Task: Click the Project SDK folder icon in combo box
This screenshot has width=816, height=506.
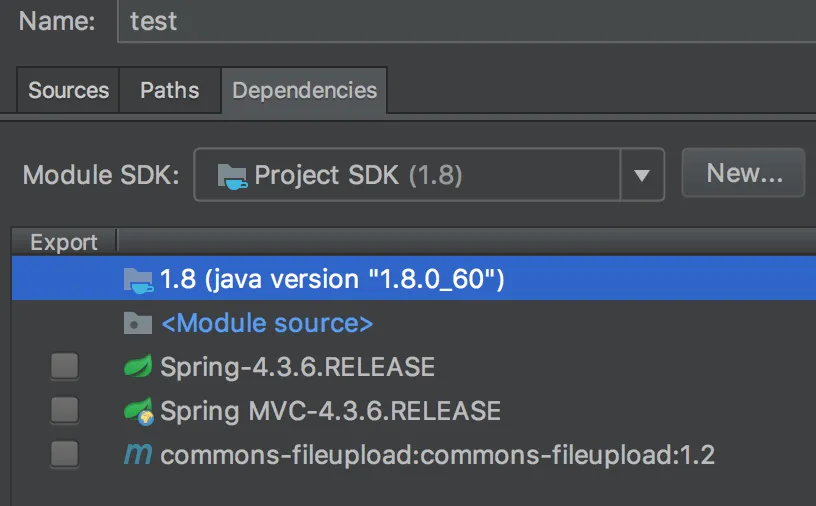Action: click(232, 176)
